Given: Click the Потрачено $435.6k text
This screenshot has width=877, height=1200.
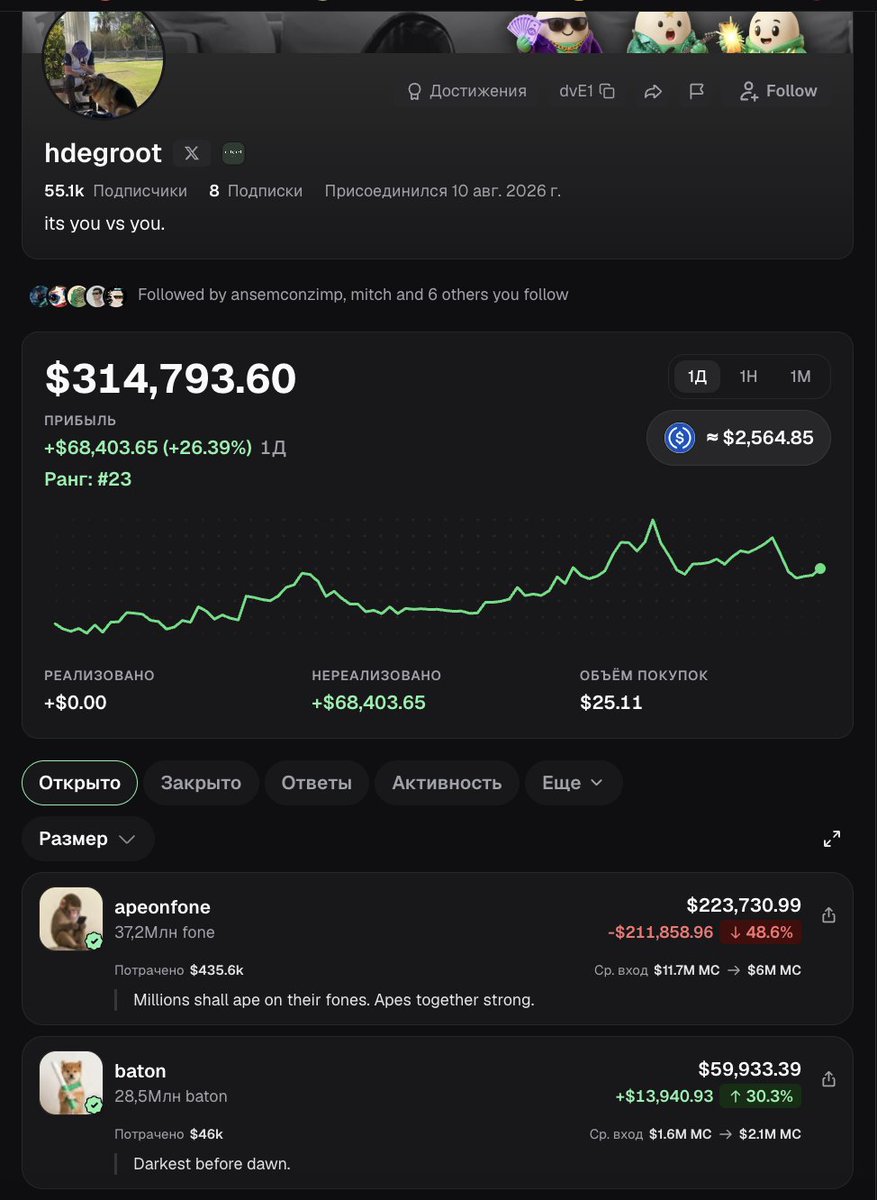Looking at the screenshot, I should 179,970.
